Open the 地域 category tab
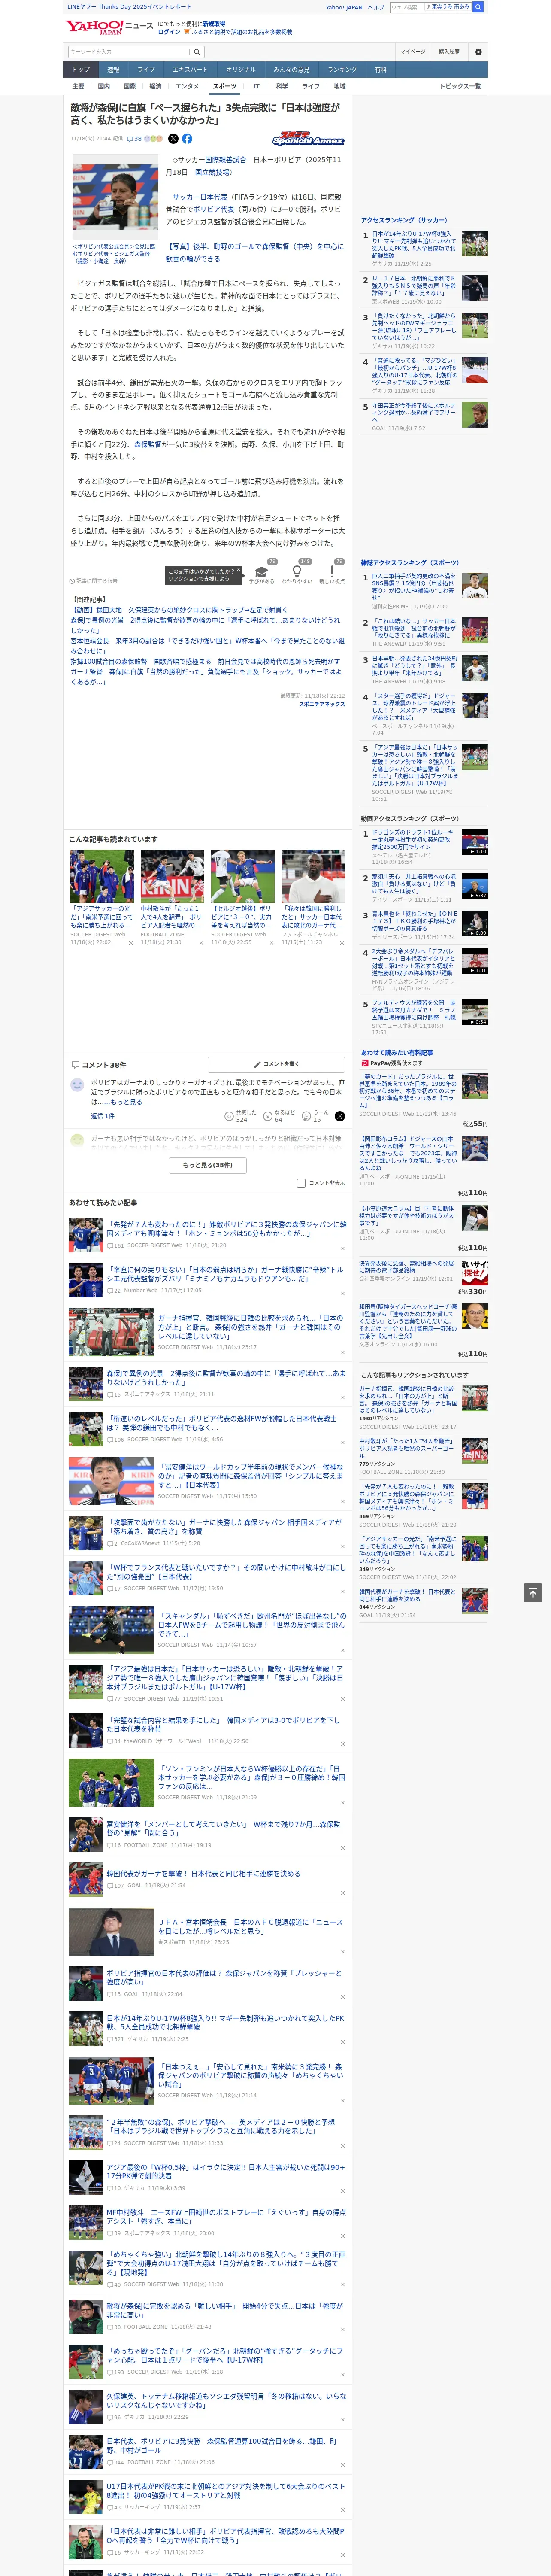The image size is (551, 2576). [340, 86]
